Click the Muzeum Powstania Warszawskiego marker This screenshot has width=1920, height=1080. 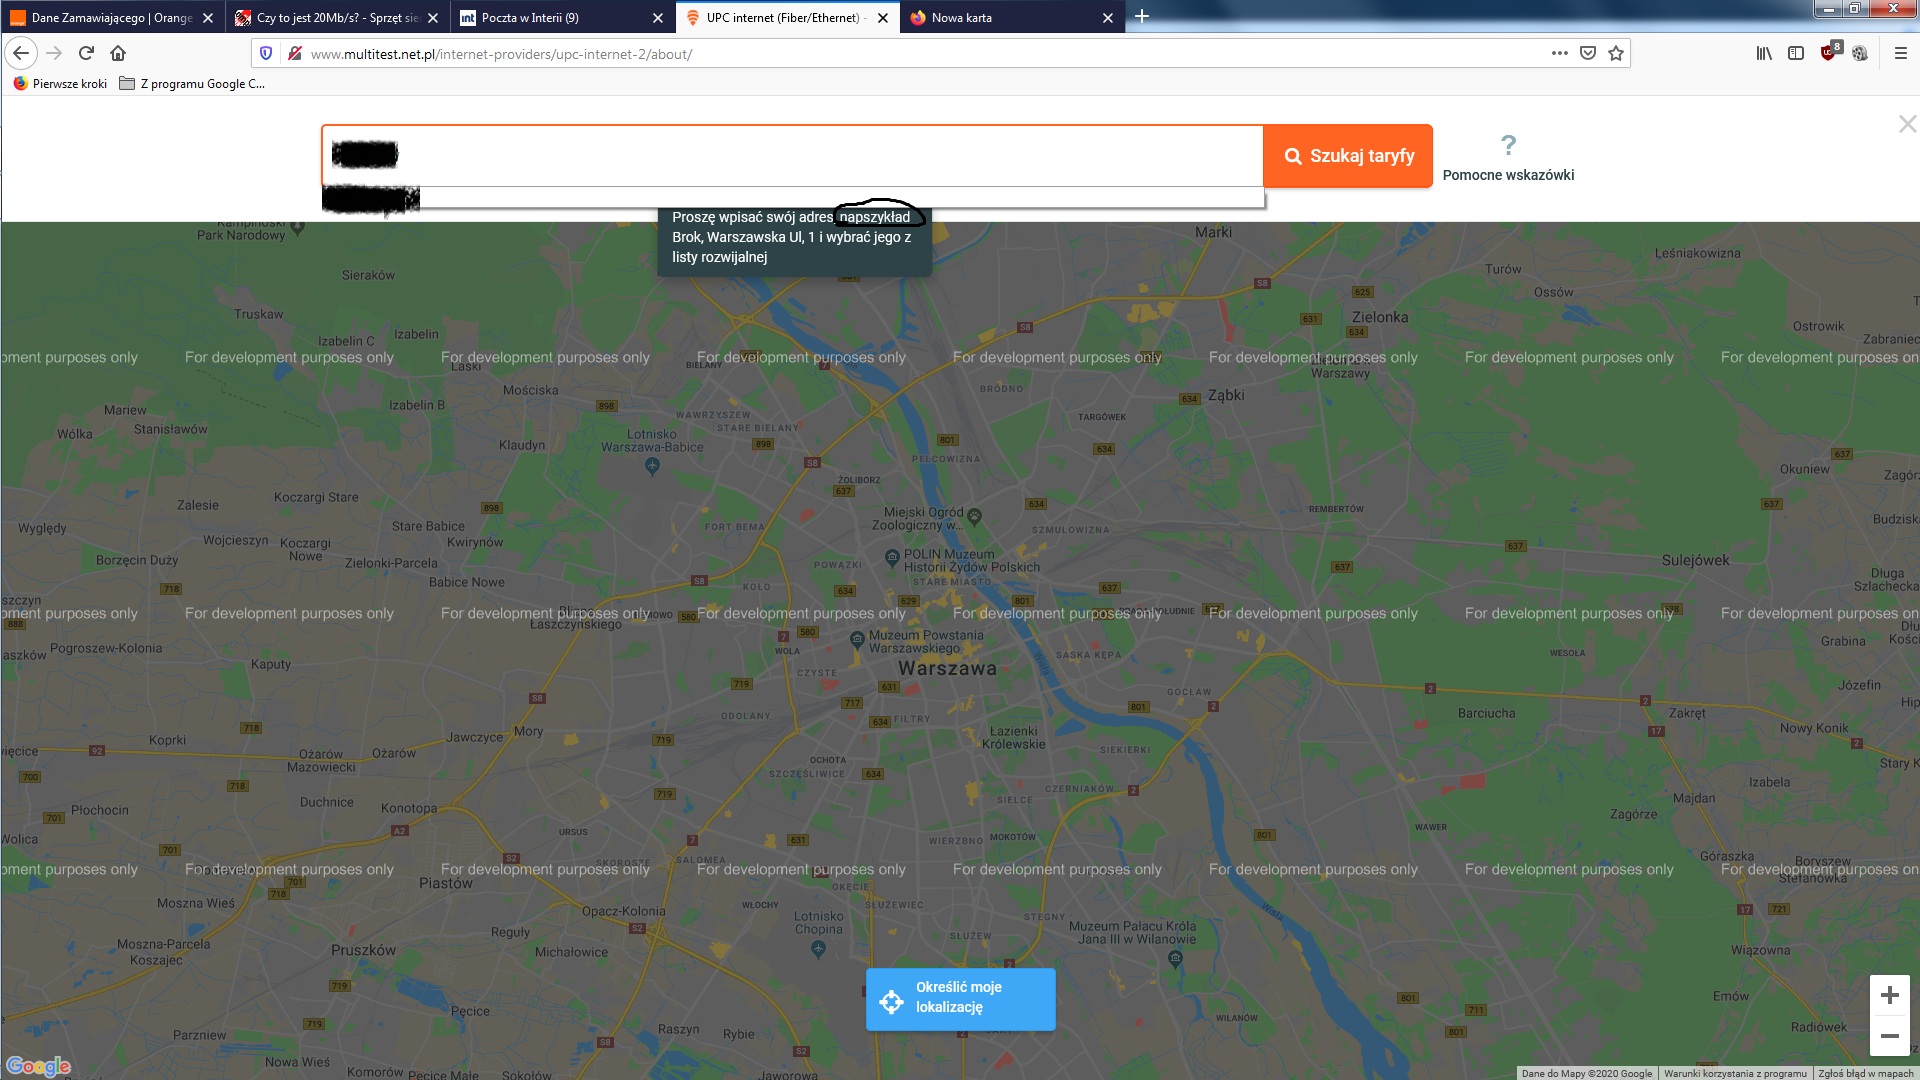pos(857,639)
